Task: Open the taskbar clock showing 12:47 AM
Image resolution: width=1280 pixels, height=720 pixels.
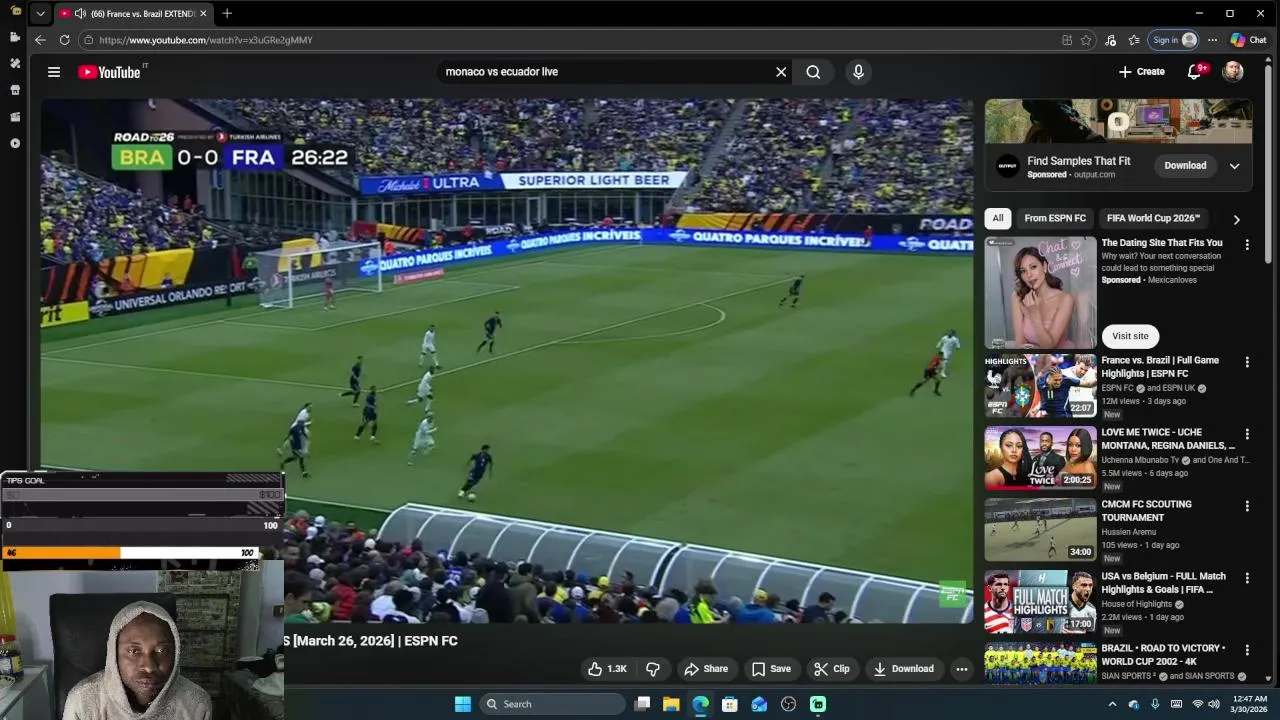Action: [1248, 704]
